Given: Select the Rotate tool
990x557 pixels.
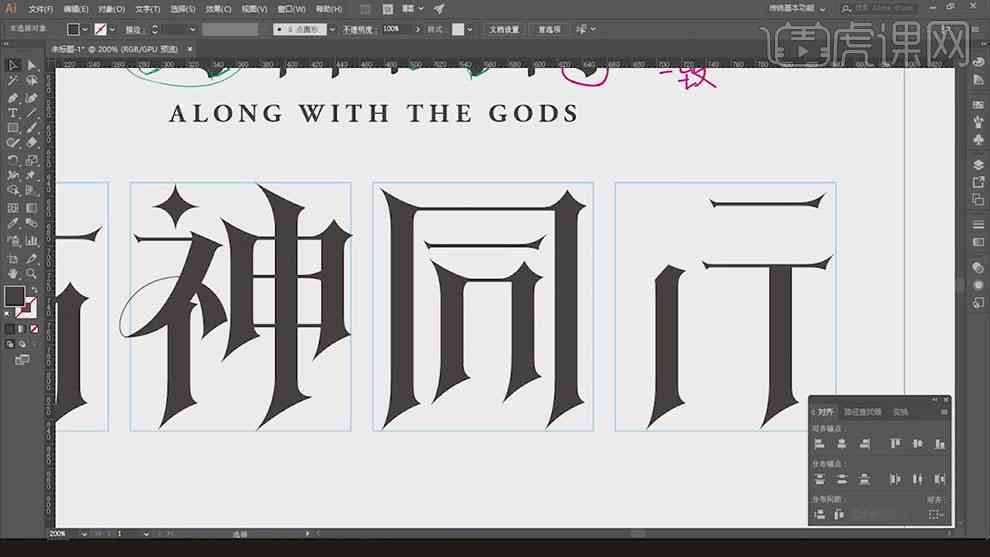Looking at the screenshot, I should [x=13, y=160].
